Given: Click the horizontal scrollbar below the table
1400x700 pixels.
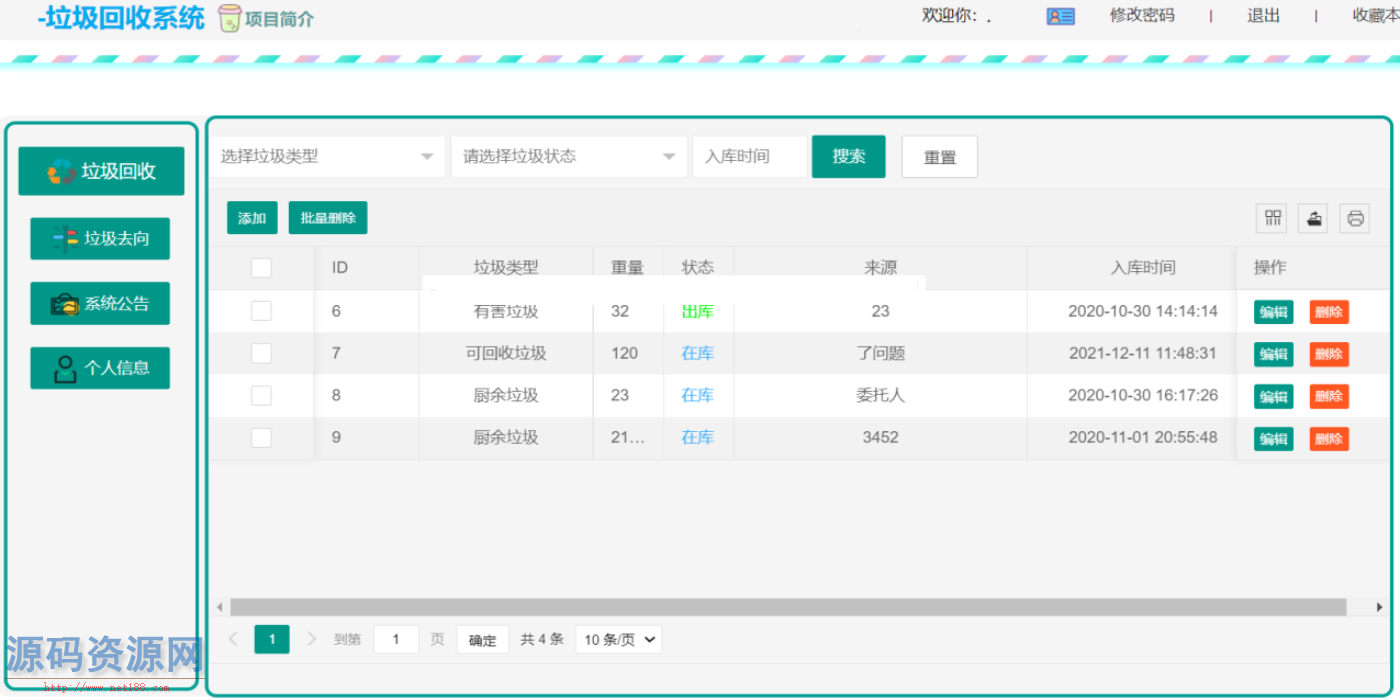Looking at the screenshot, I should [787, 607].
